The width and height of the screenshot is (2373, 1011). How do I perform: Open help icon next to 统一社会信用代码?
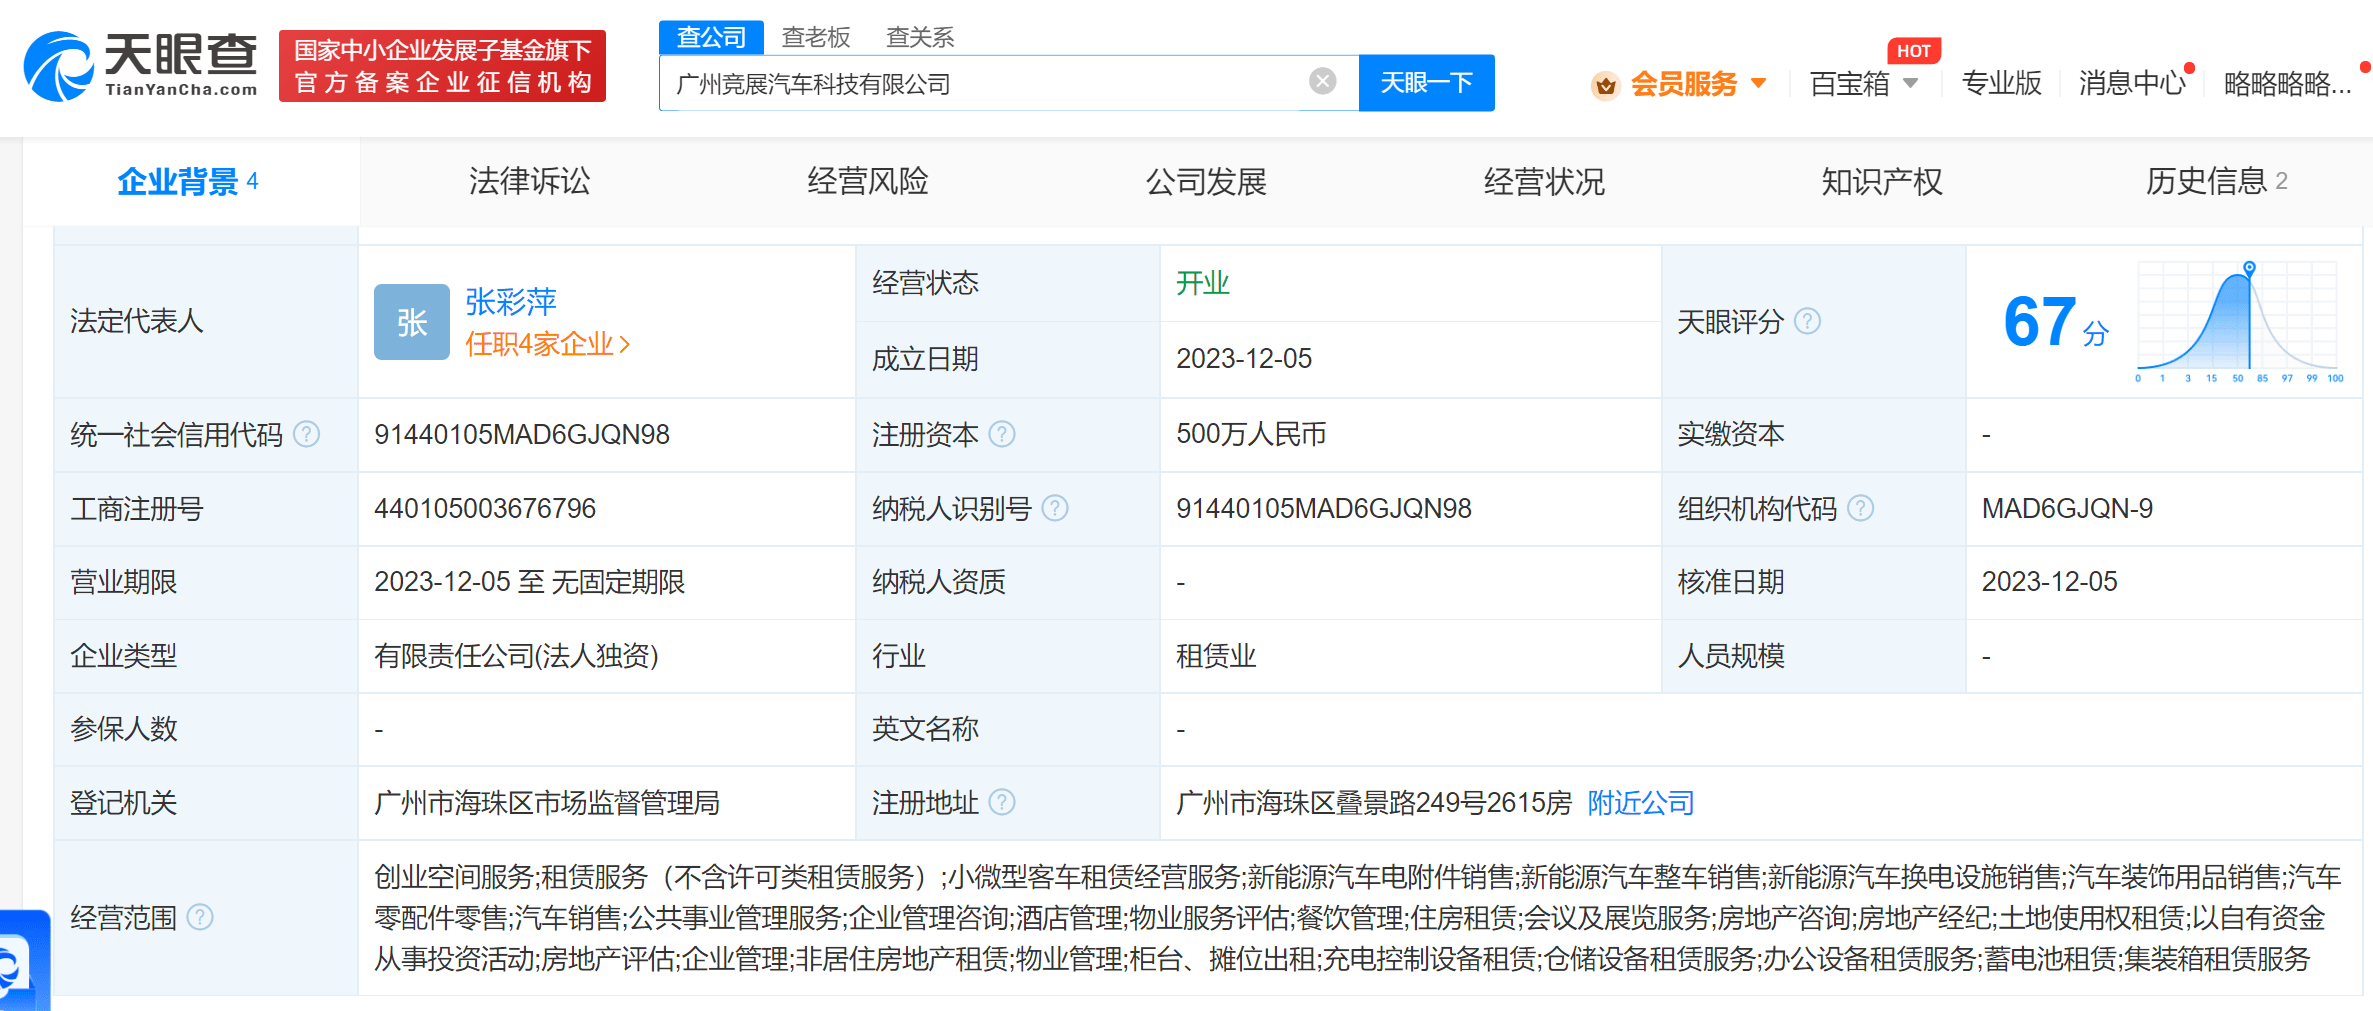tap(307, 434)
